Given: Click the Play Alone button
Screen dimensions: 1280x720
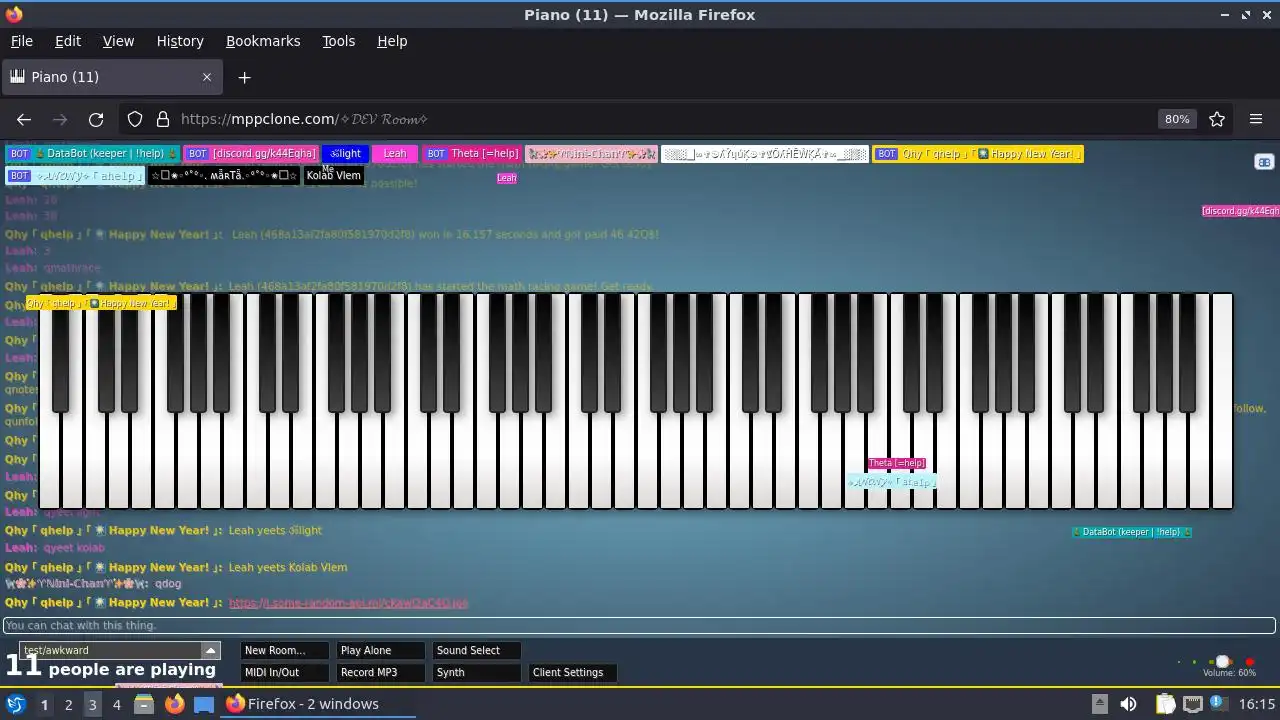Looking at the screenshot, I should pos(381,650).
